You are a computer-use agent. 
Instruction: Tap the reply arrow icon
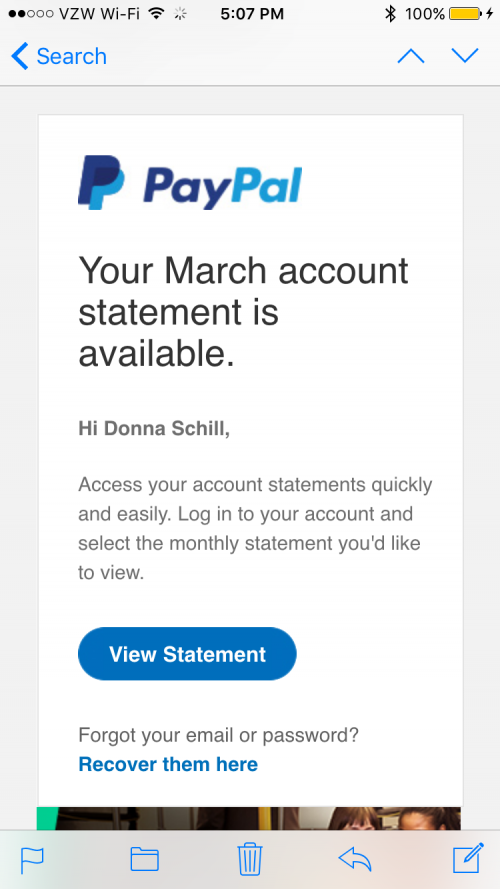click(x=355, y=859)
